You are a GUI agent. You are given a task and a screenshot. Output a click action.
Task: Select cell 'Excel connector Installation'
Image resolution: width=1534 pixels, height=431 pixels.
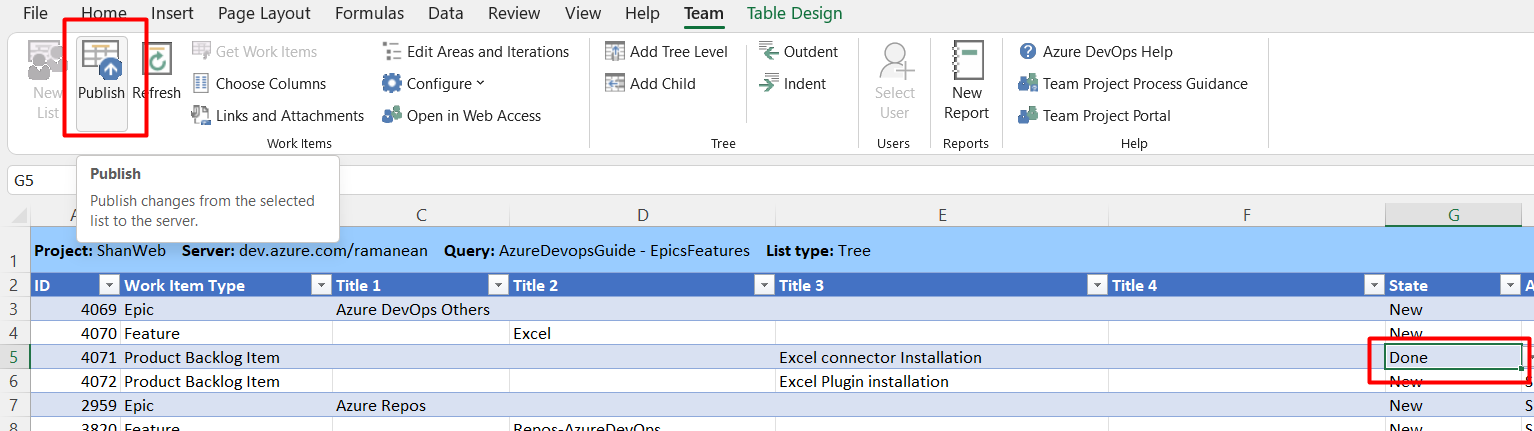point(942,357)
